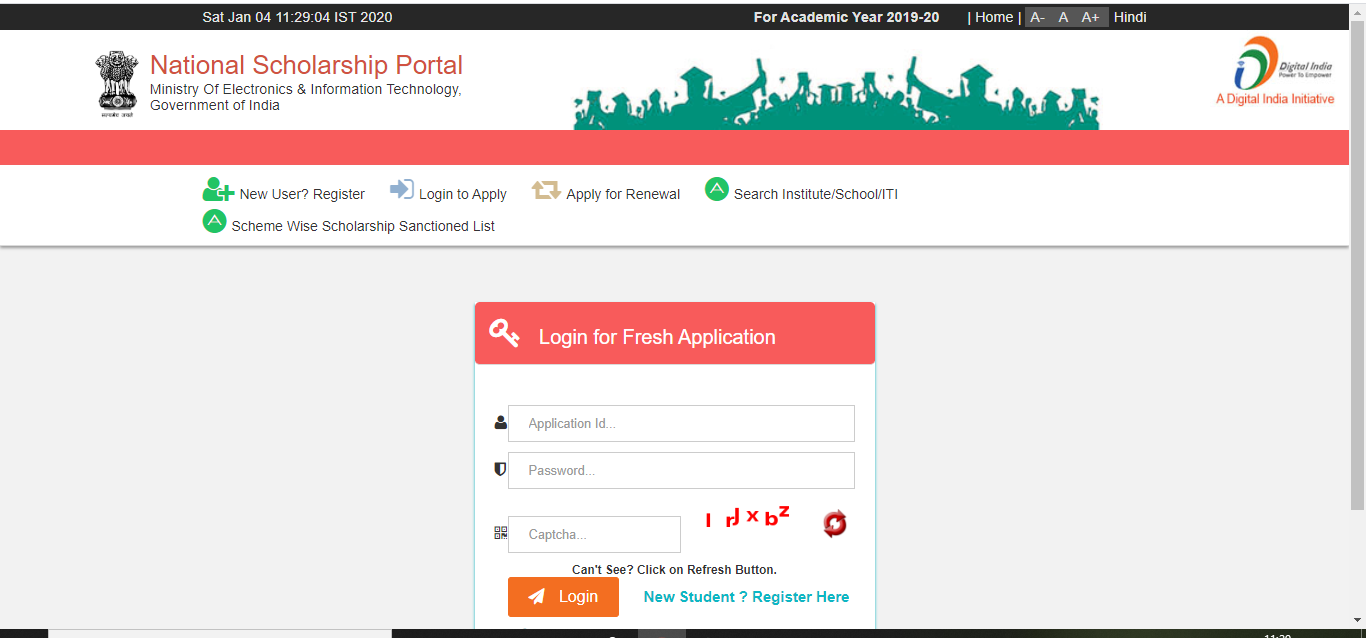
Task: Open Scheme Wise Scholarship Sanctioned List
Action: click(x=363, y=226)
